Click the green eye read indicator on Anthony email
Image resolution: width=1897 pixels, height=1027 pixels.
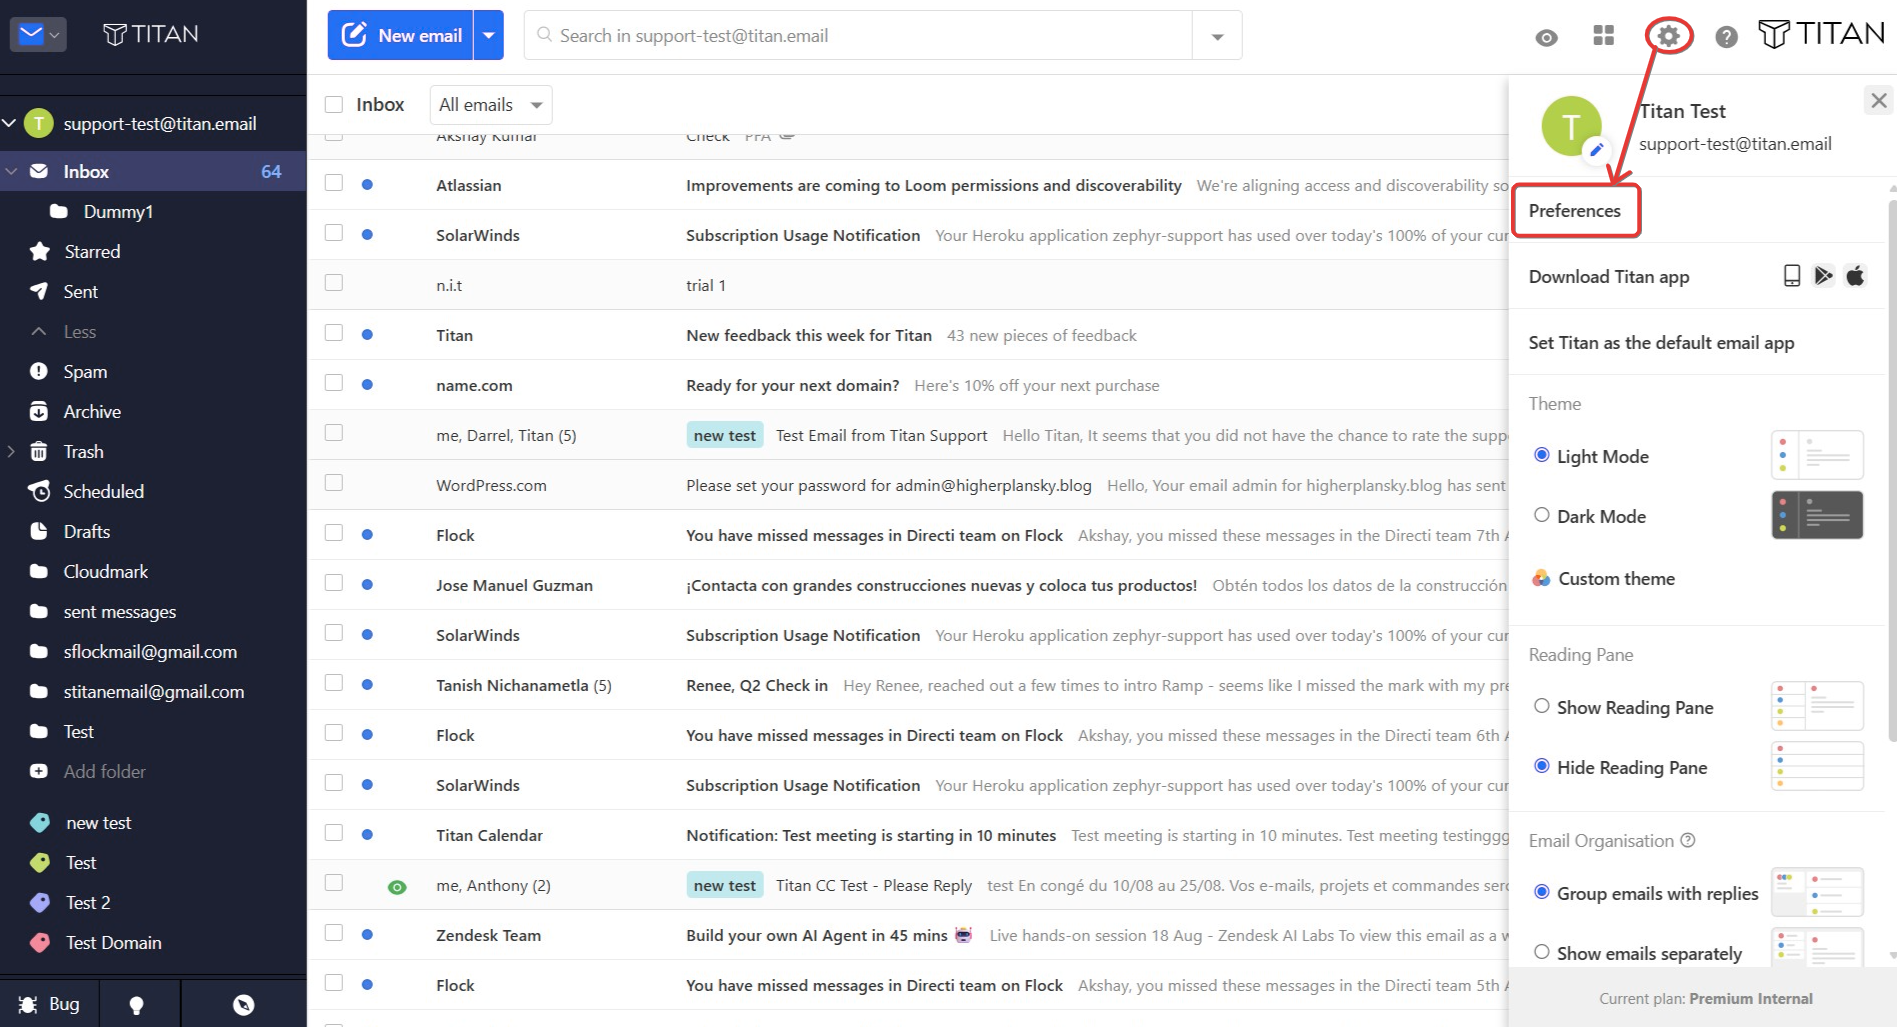pos(397,887)
